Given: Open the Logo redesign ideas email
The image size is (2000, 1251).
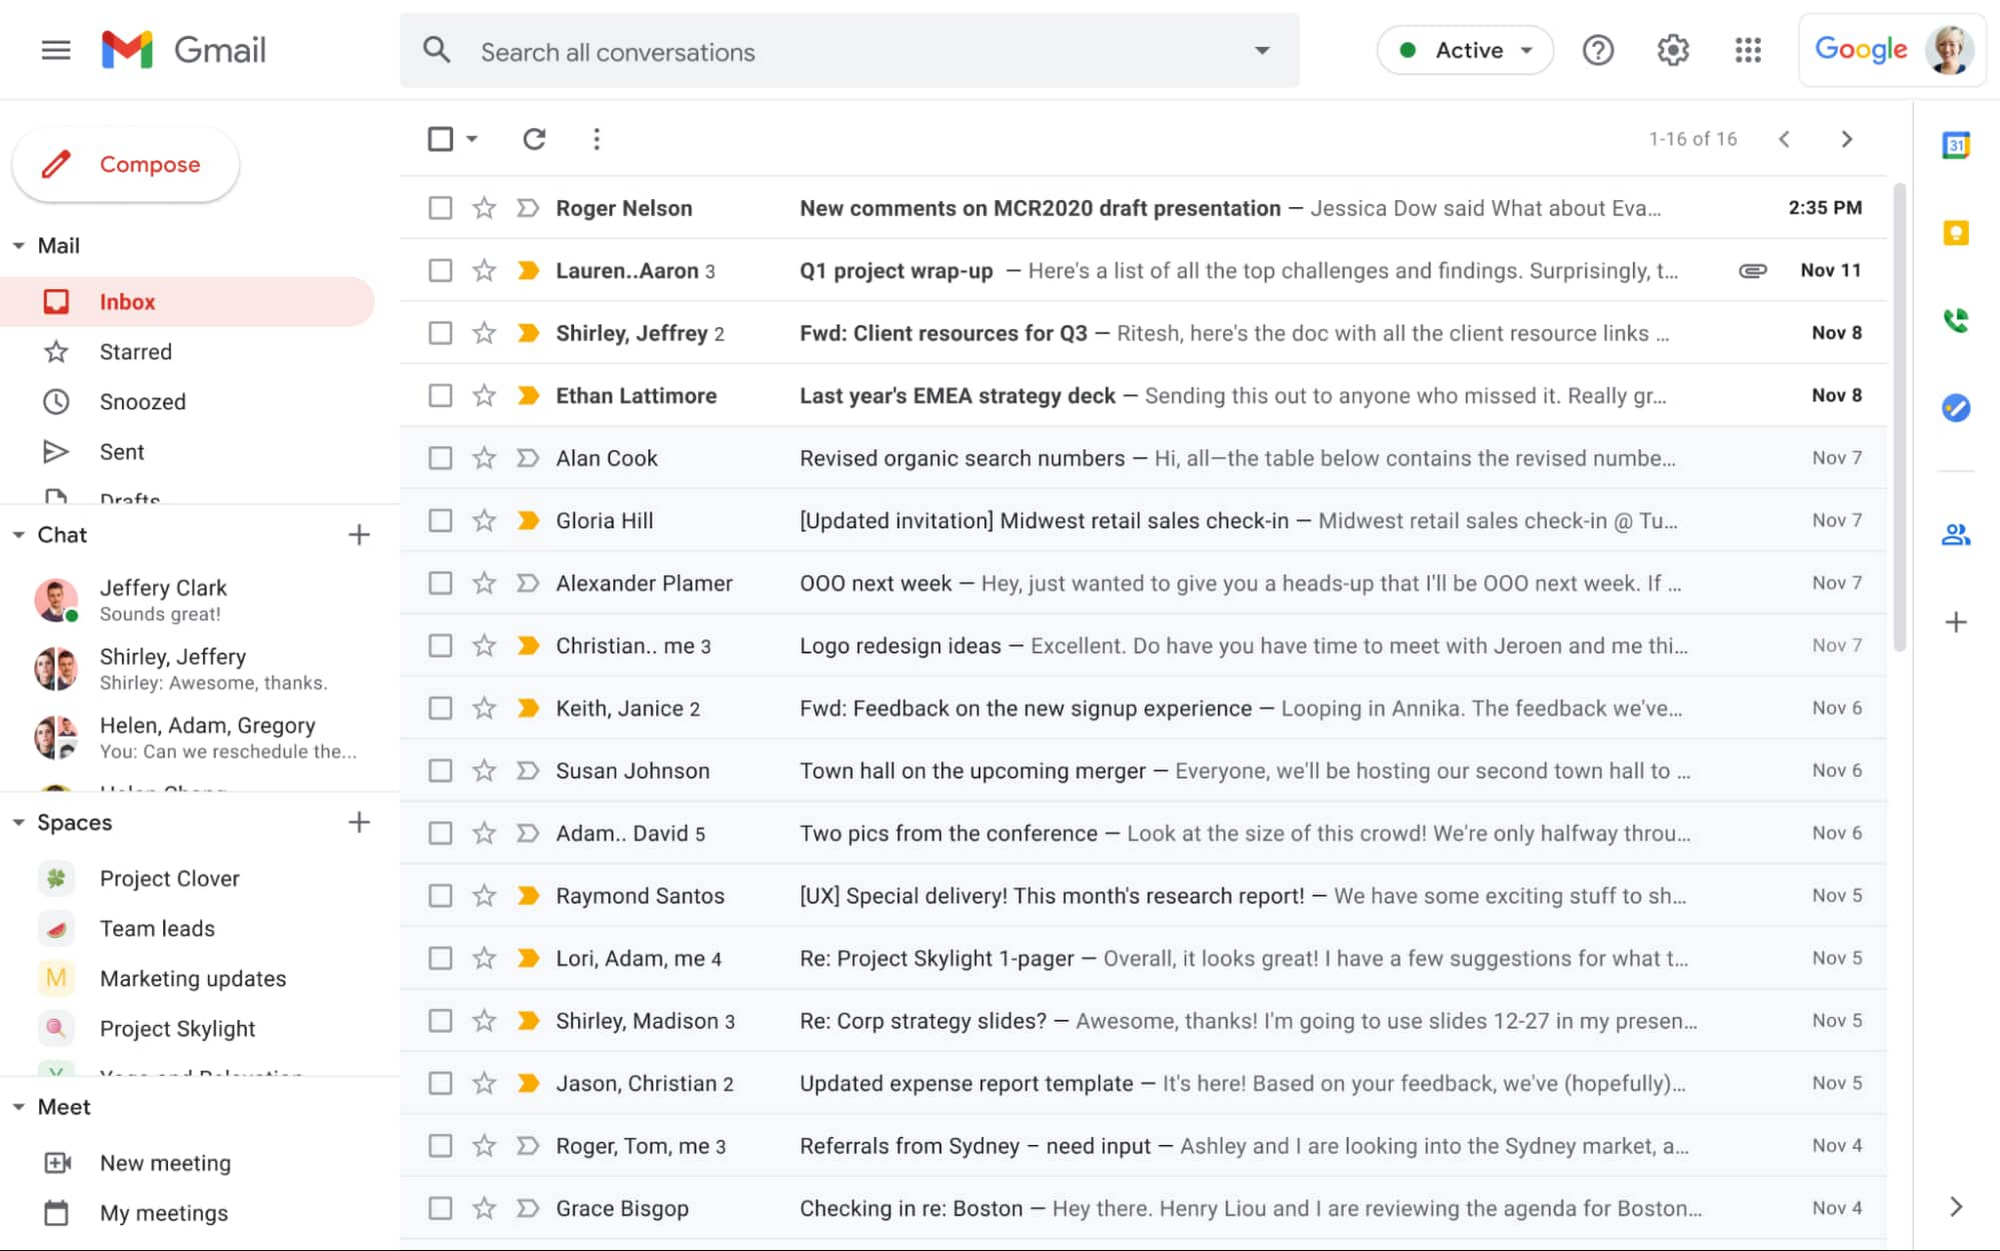Looking at the screenshot, I should 1143,646.
